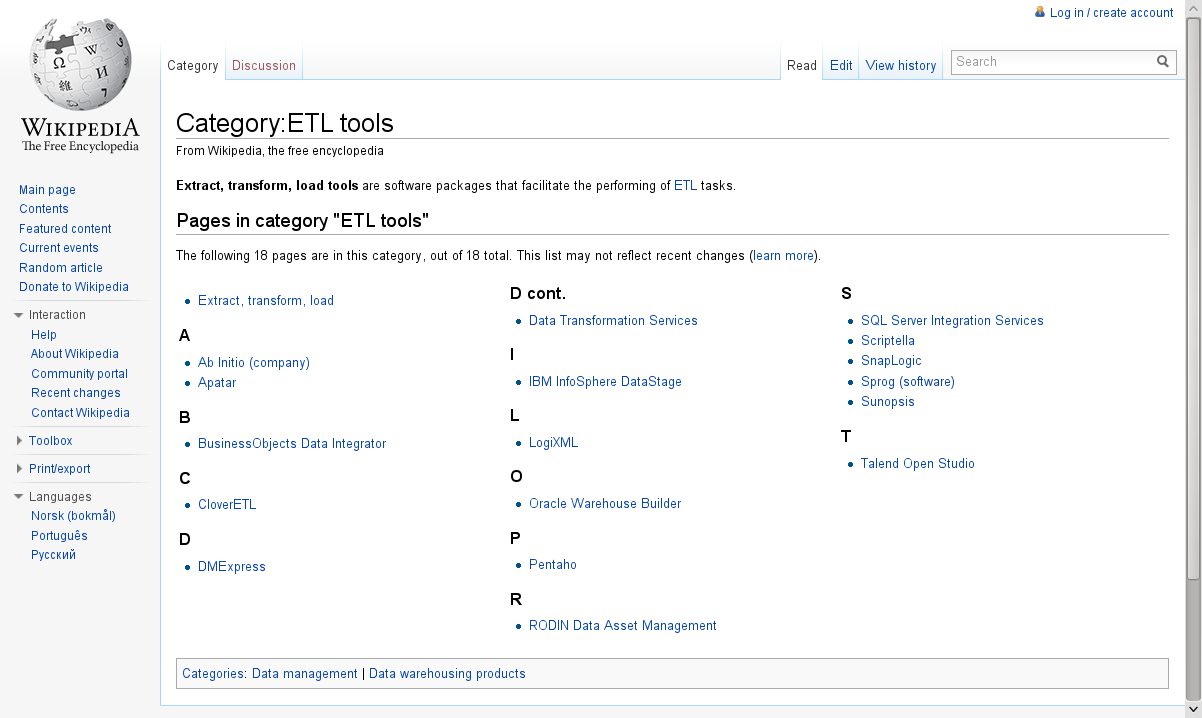Screen dimensions: 1202x718
Task: Open the Edit tab
Action: 841,65
